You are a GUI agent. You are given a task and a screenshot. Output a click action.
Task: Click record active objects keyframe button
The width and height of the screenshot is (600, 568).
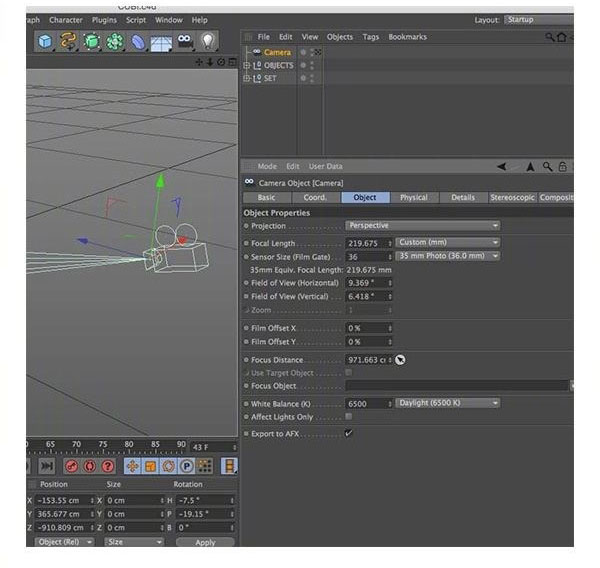(72, 466)
